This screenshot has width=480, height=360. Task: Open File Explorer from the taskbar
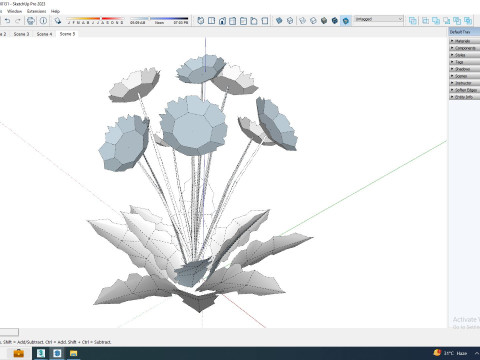click(73, 353)
